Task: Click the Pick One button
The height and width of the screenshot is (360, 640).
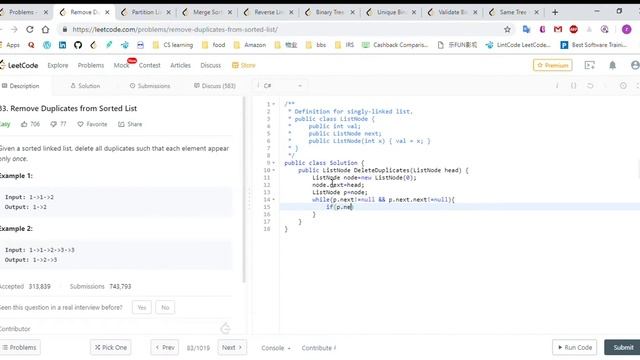Action: pos(111,347)
